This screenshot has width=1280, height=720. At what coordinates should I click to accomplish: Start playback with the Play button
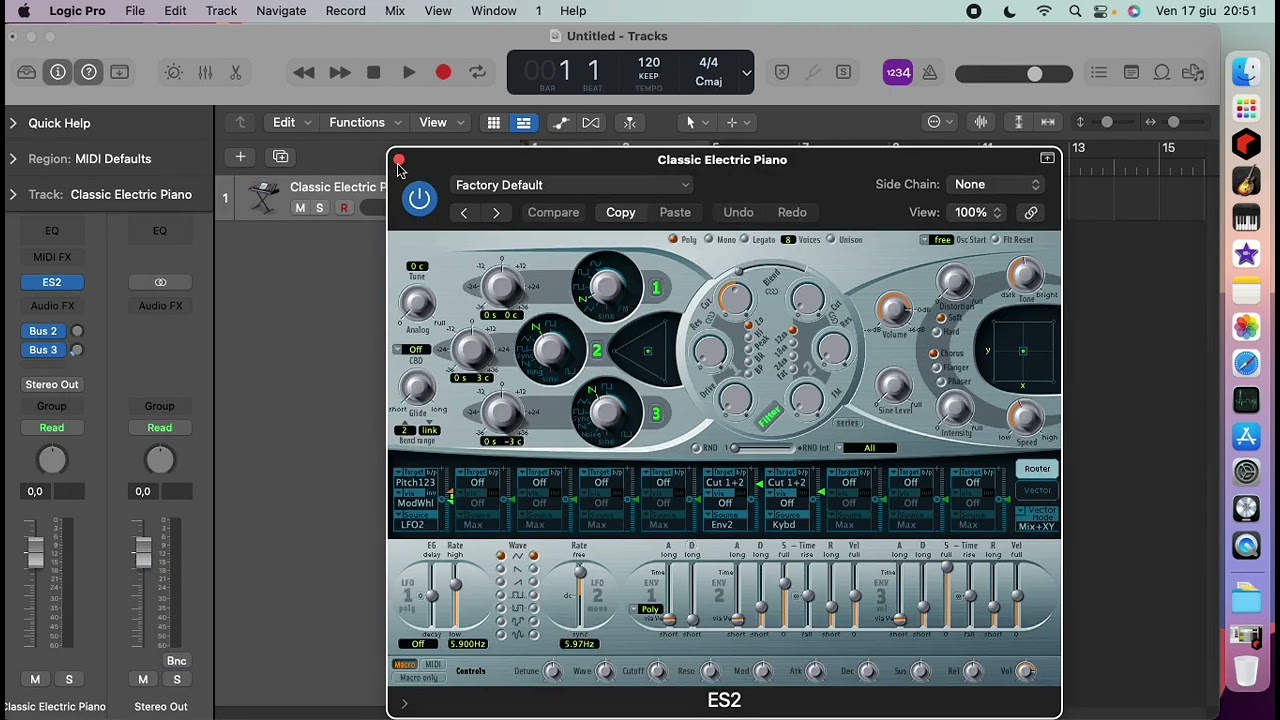(408, 72)
